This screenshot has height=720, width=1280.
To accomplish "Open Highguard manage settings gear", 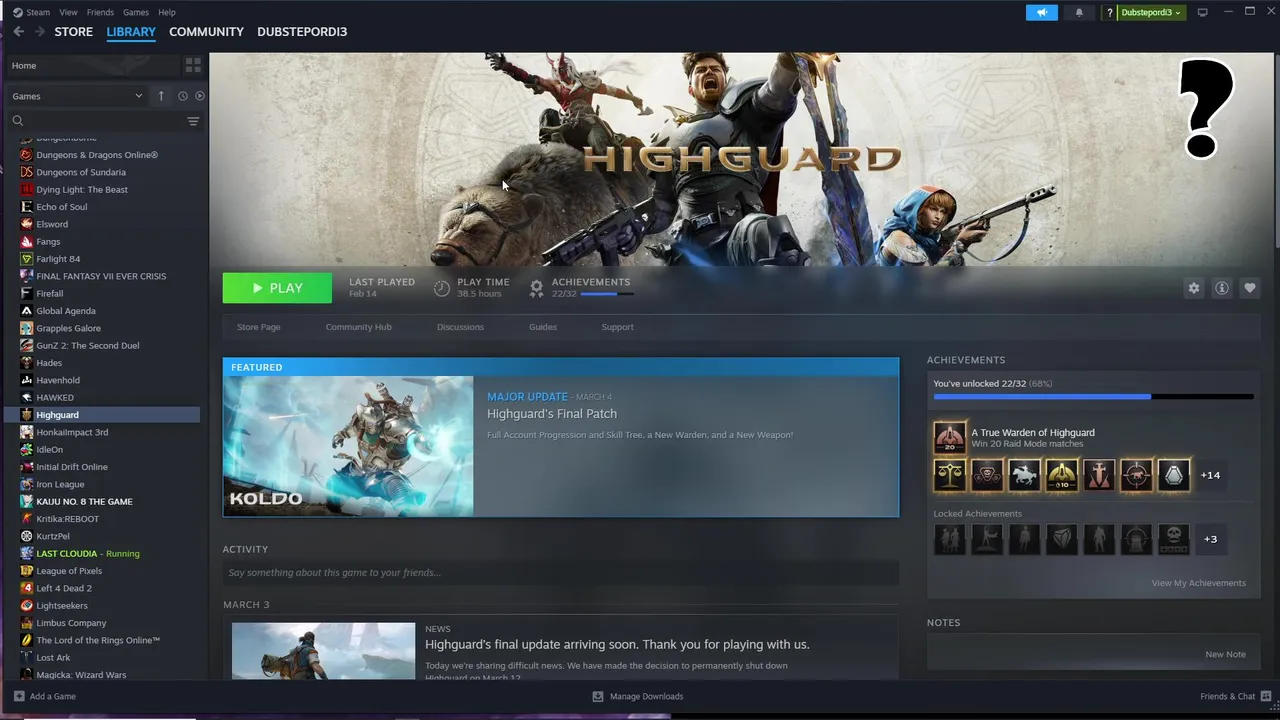I will (1193, 288).
